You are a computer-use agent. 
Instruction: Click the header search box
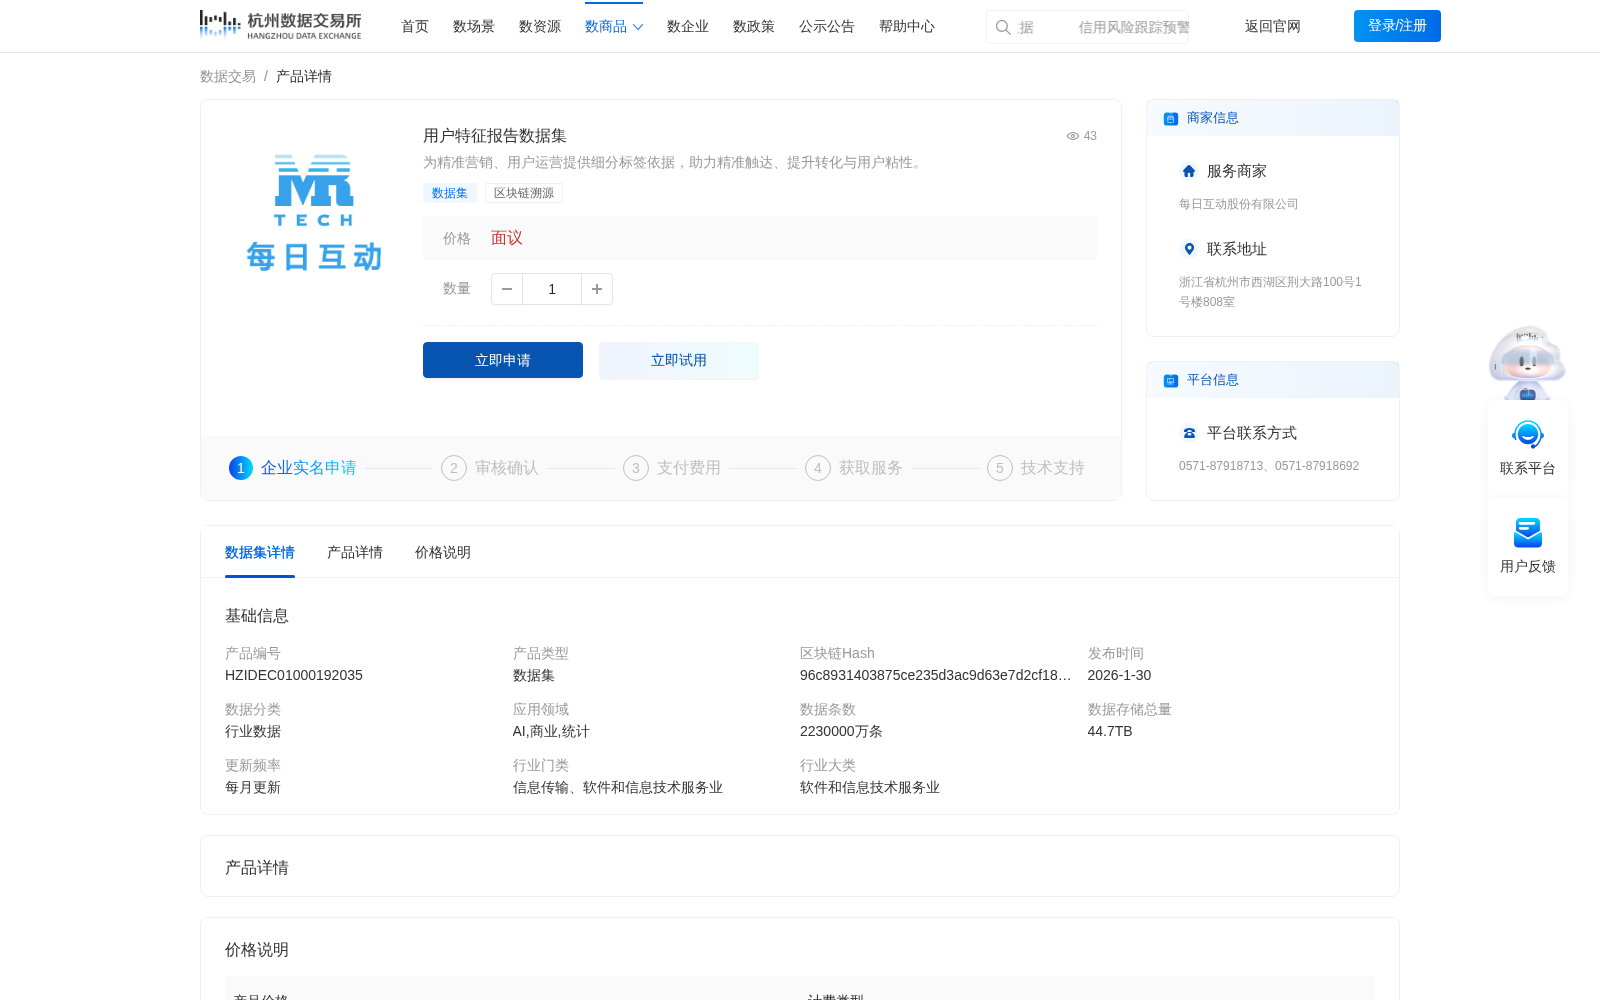[1088, 27]
